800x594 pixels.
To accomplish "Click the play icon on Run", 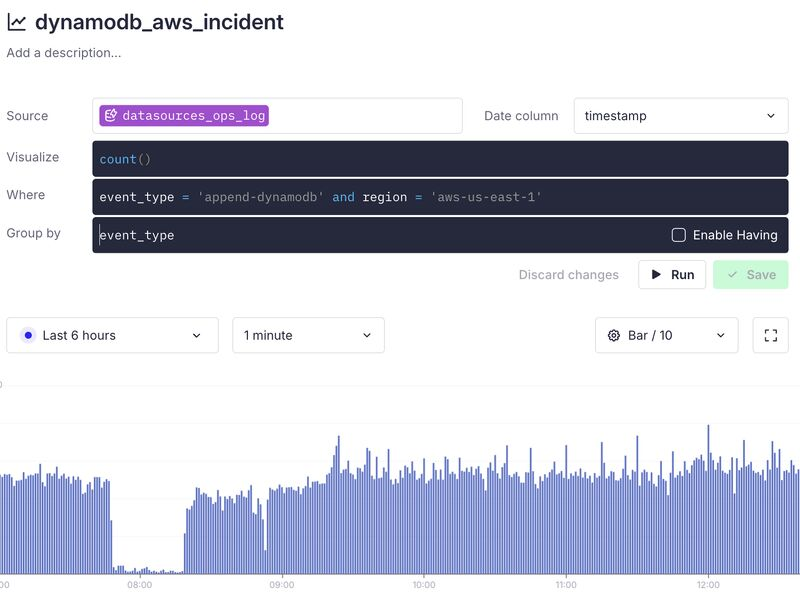I will [x=656, y=275].
